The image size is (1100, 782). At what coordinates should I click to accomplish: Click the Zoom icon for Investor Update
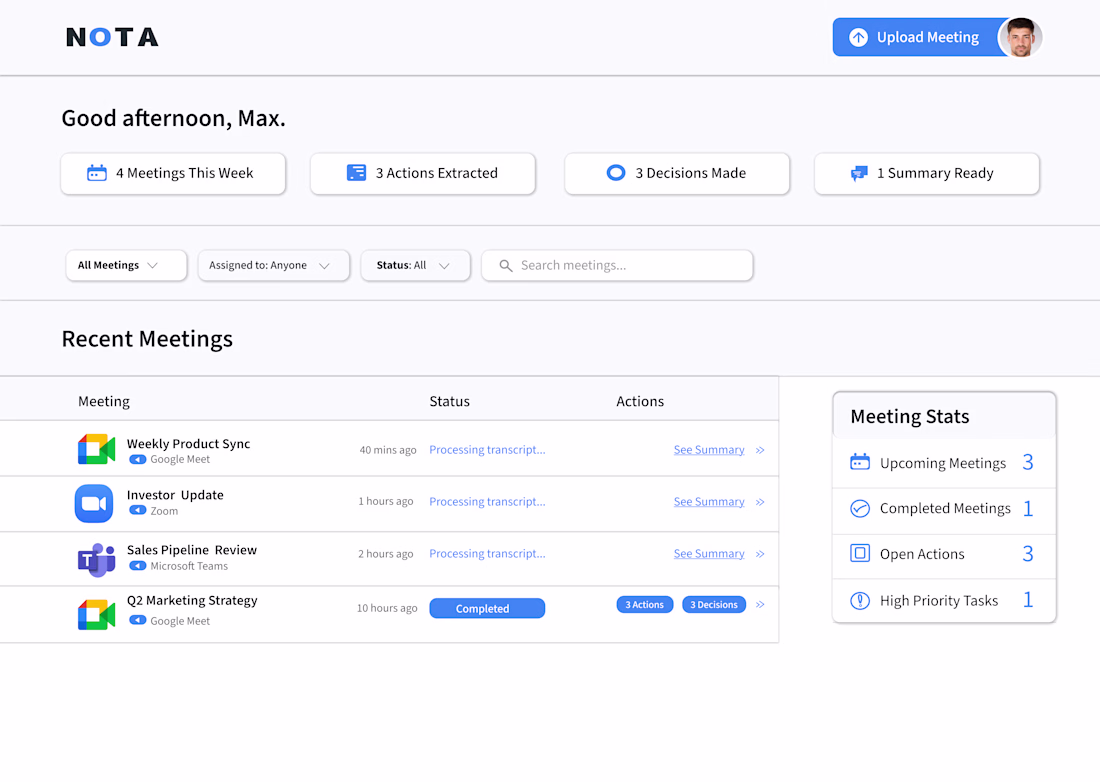click(x=94, y=504)
